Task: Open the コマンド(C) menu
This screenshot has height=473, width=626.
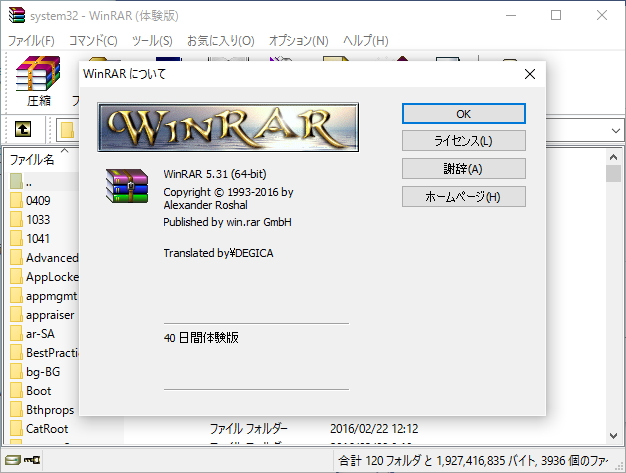Action: click(x=93, y=41)
